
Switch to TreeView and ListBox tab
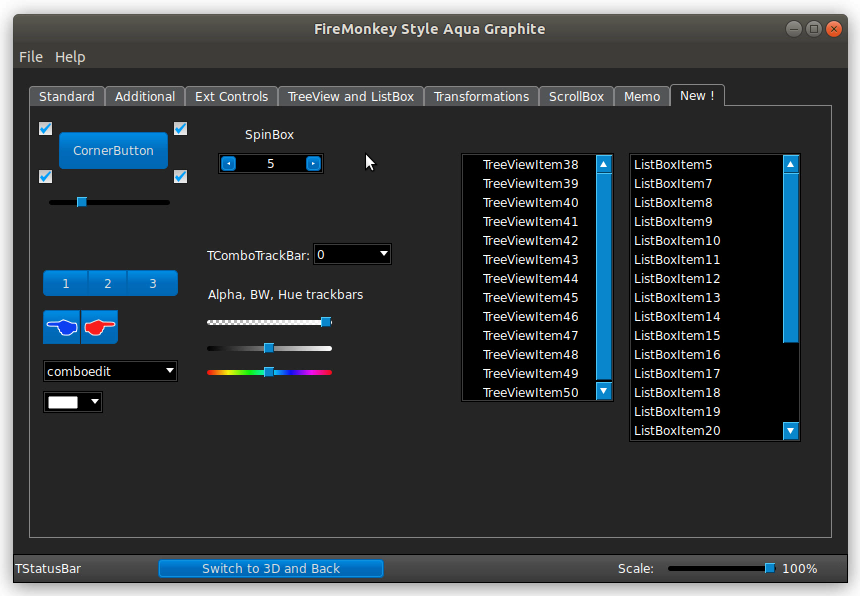click(351, 97)
